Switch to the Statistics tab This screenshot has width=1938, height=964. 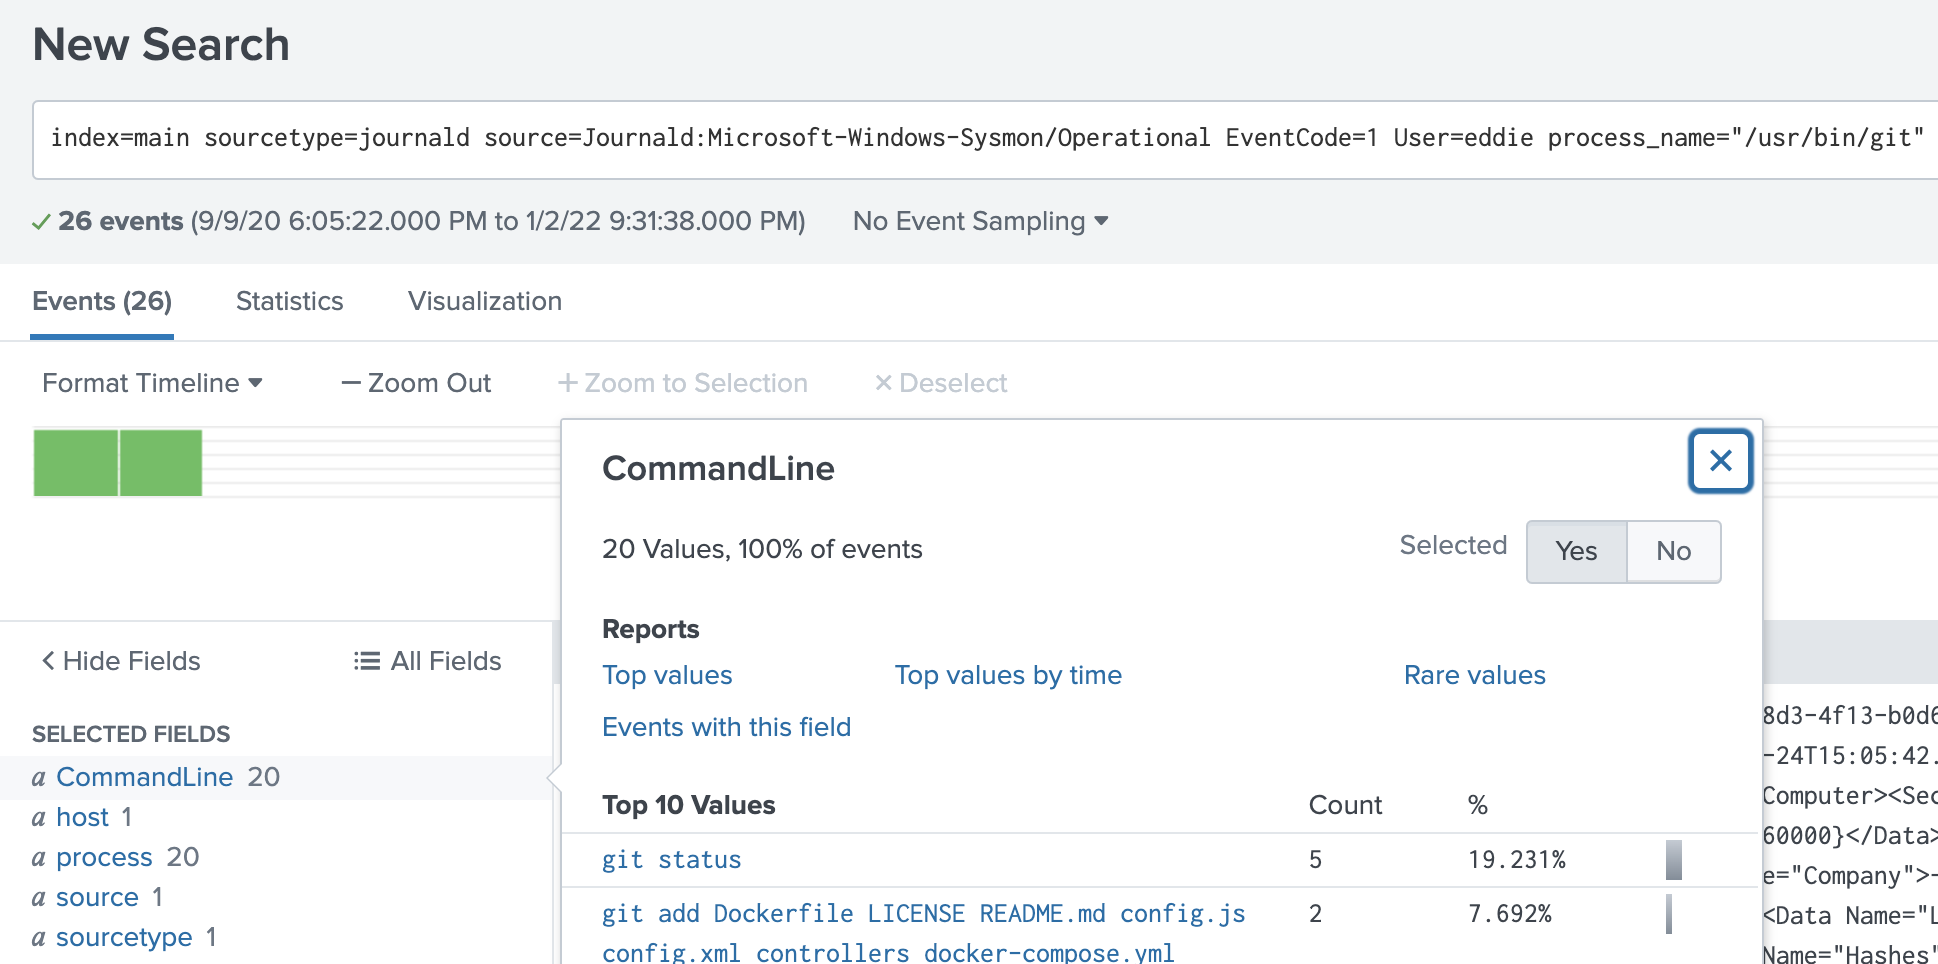pyautogui.click(x=289, y=301)
